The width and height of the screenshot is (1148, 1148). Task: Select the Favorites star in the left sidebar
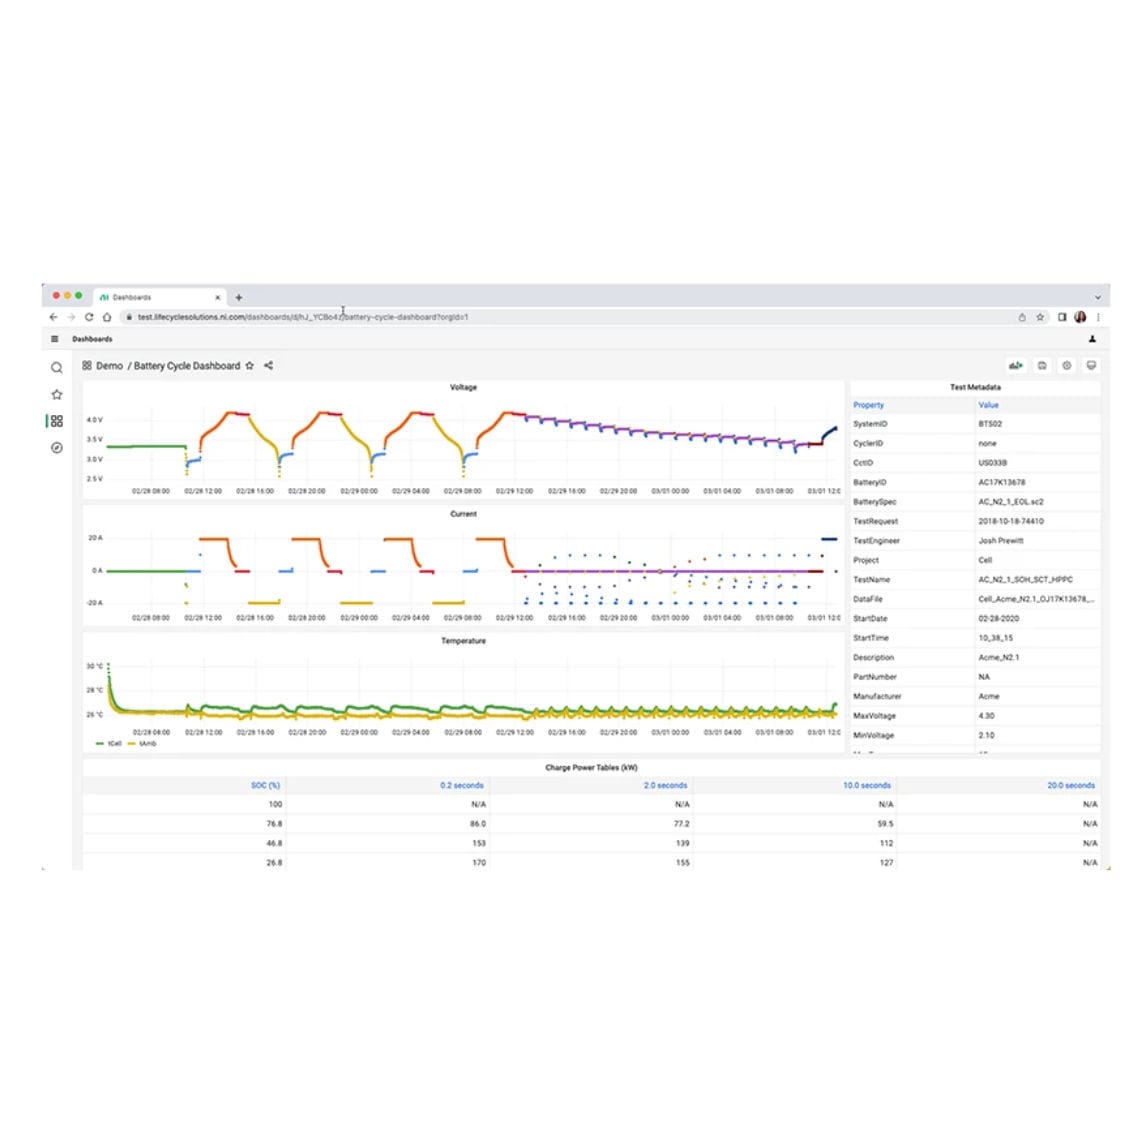[x=57, y=395]
